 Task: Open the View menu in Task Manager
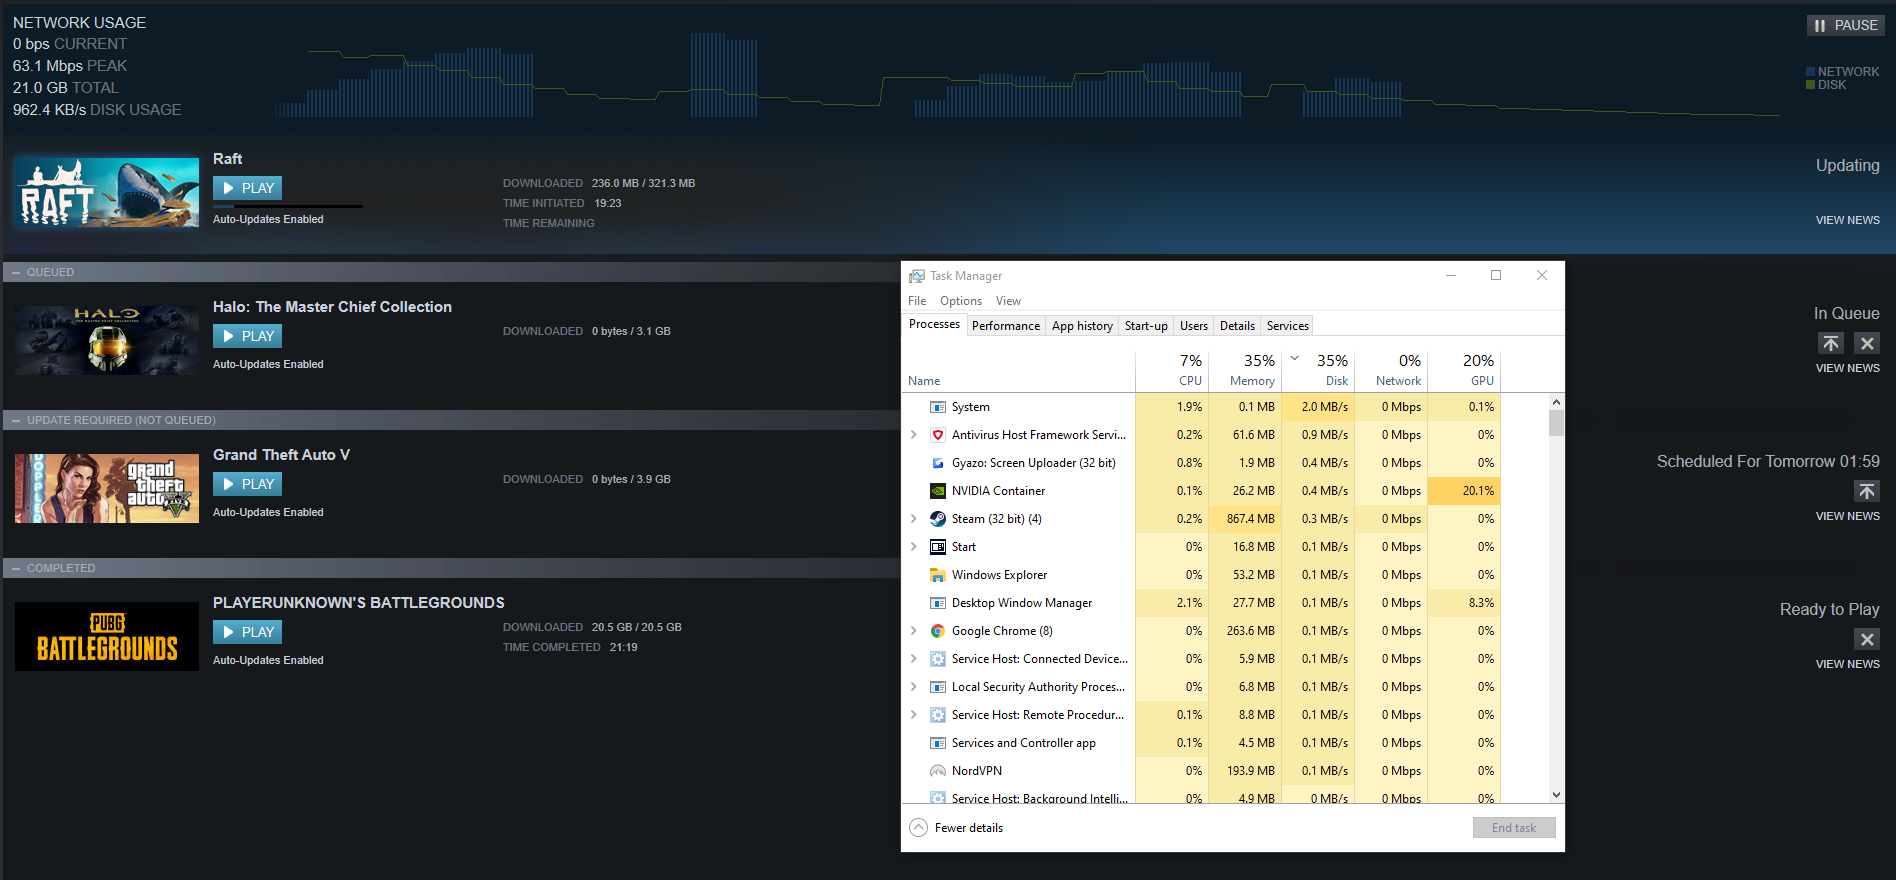tap(1008, 301)
